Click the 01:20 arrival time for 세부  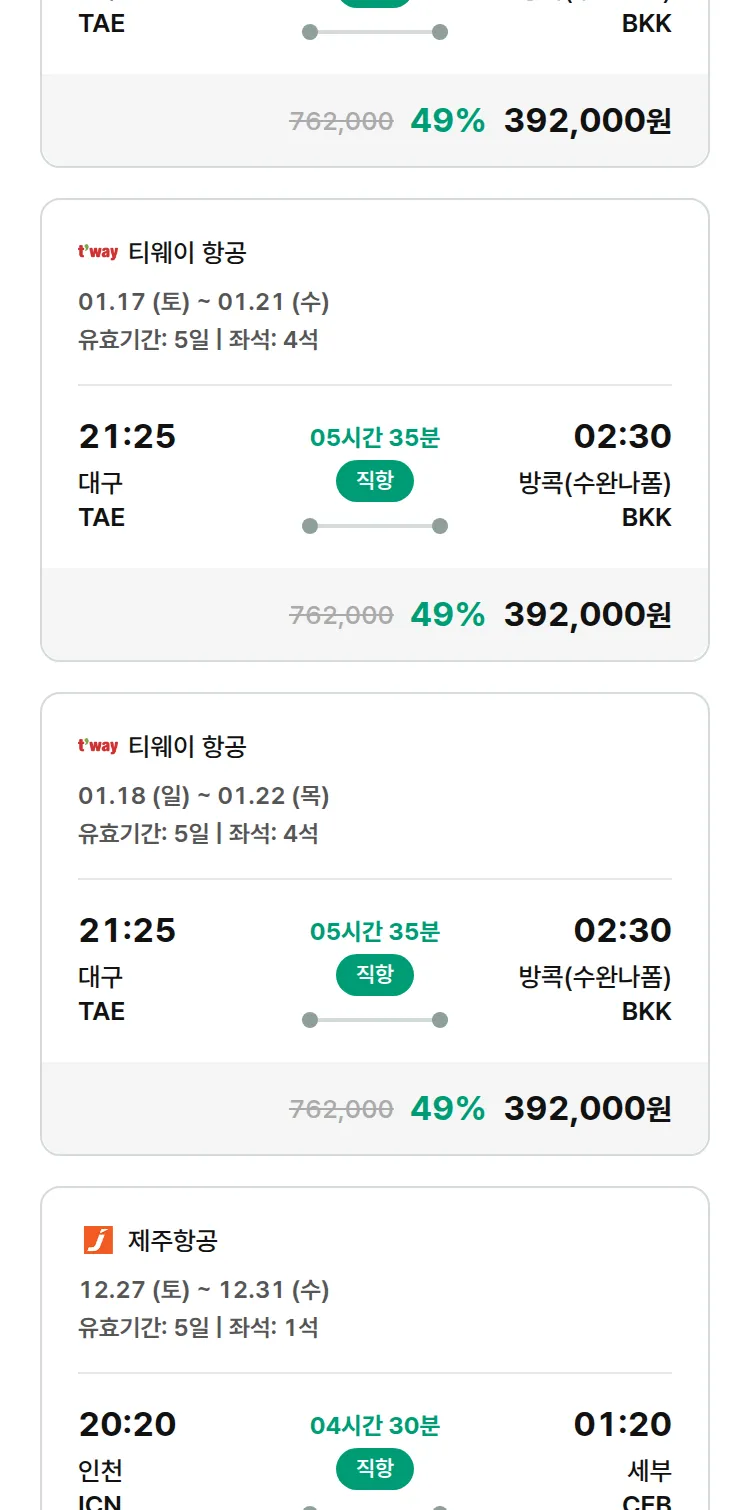(x=622, y=1424)
